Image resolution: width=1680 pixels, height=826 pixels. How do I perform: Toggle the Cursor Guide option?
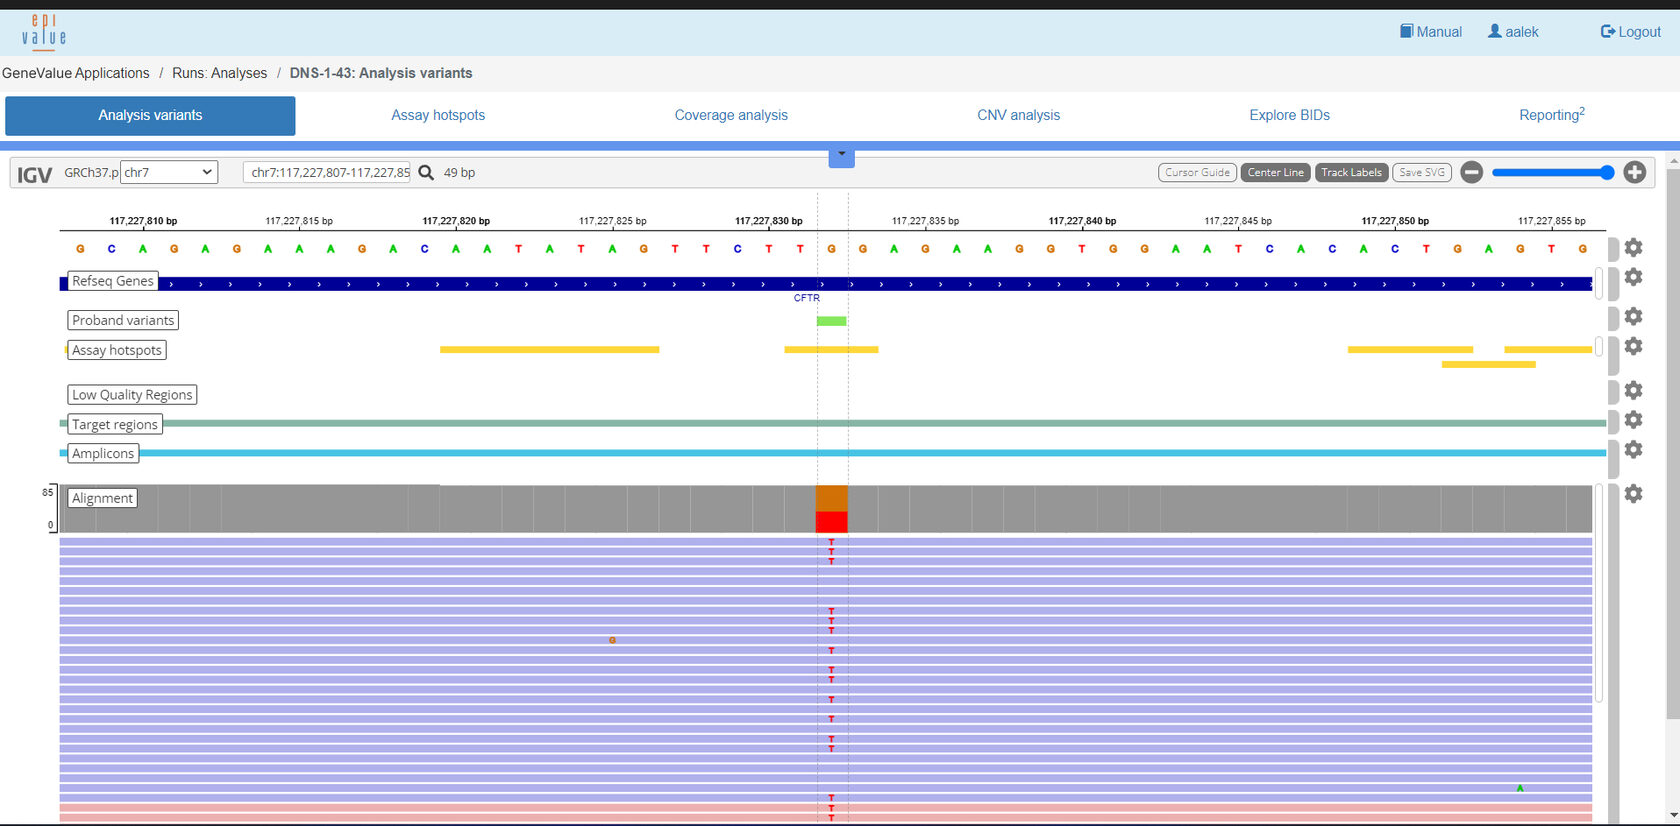click(x=1197, y=172)
